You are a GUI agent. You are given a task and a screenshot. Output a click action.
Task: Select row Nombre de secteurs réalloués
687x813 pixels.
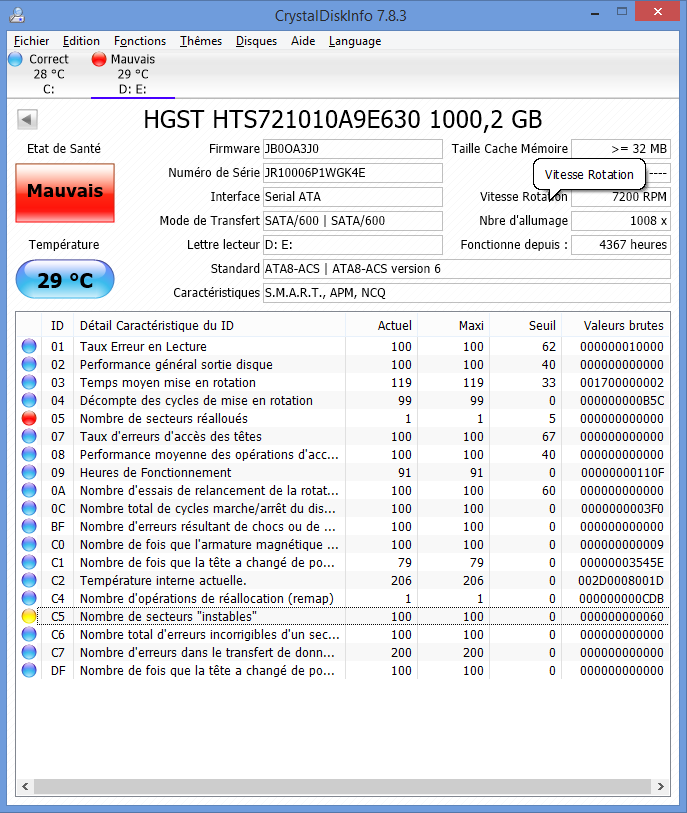[x=343, y=418]
